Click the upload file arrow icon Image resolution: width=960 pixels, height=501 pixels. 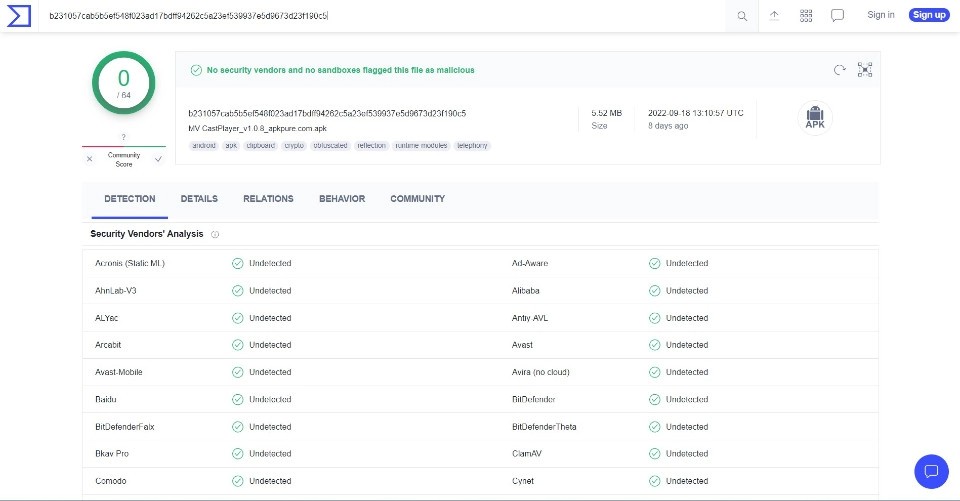tap(774, 16)
